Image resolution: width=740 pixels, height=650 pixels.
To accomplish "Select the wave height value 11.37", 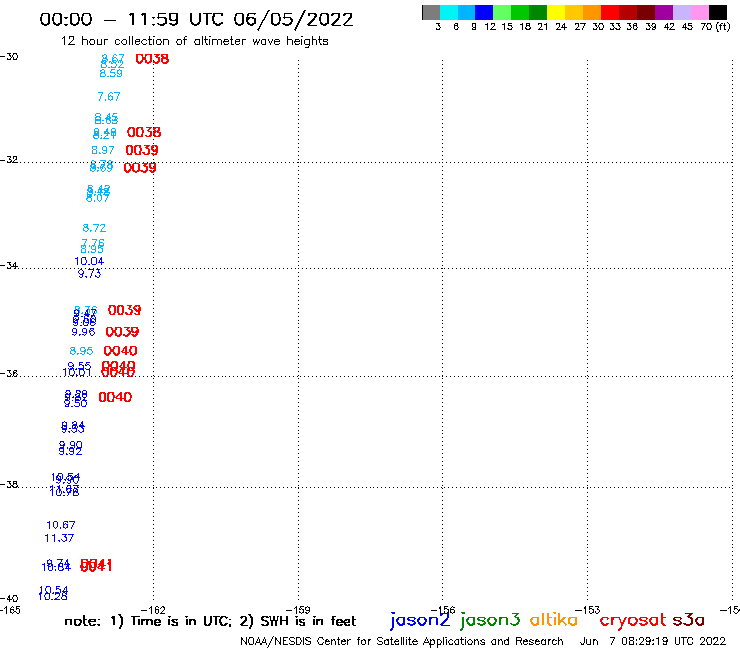I will click(59, 538).
